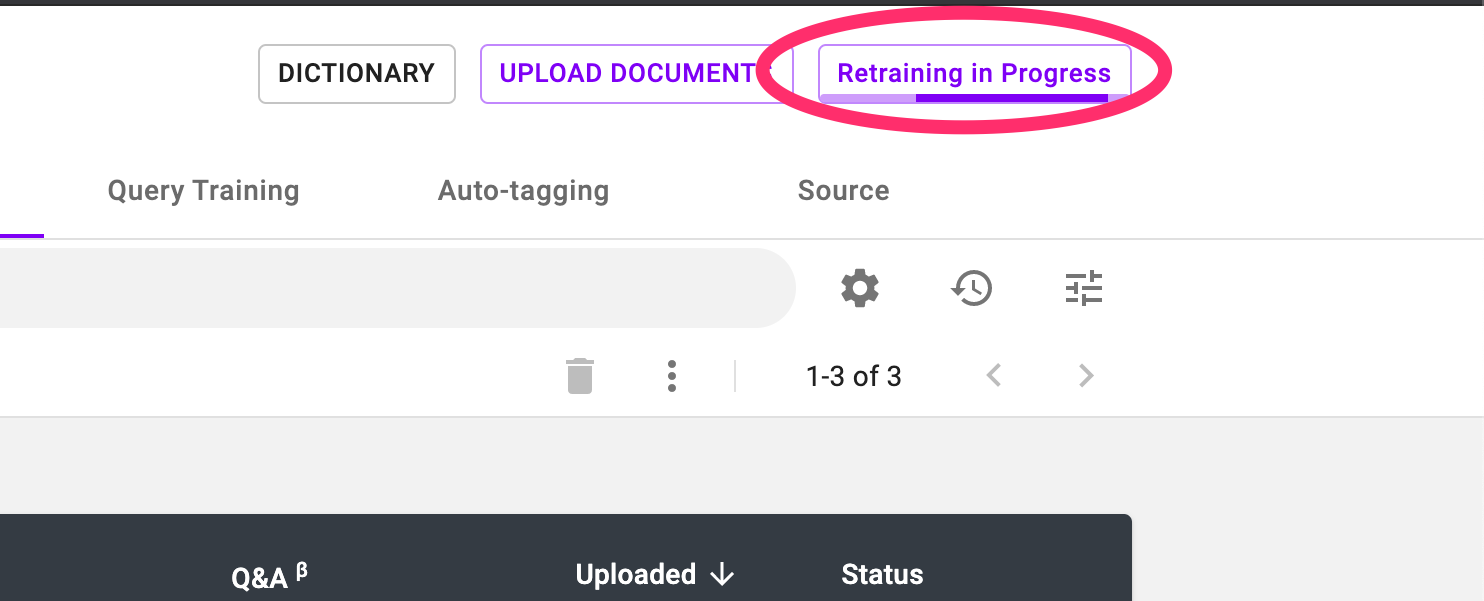Click the trash delete icon
The height and width of the screenshot is (601, 1484).
(580, 376)
